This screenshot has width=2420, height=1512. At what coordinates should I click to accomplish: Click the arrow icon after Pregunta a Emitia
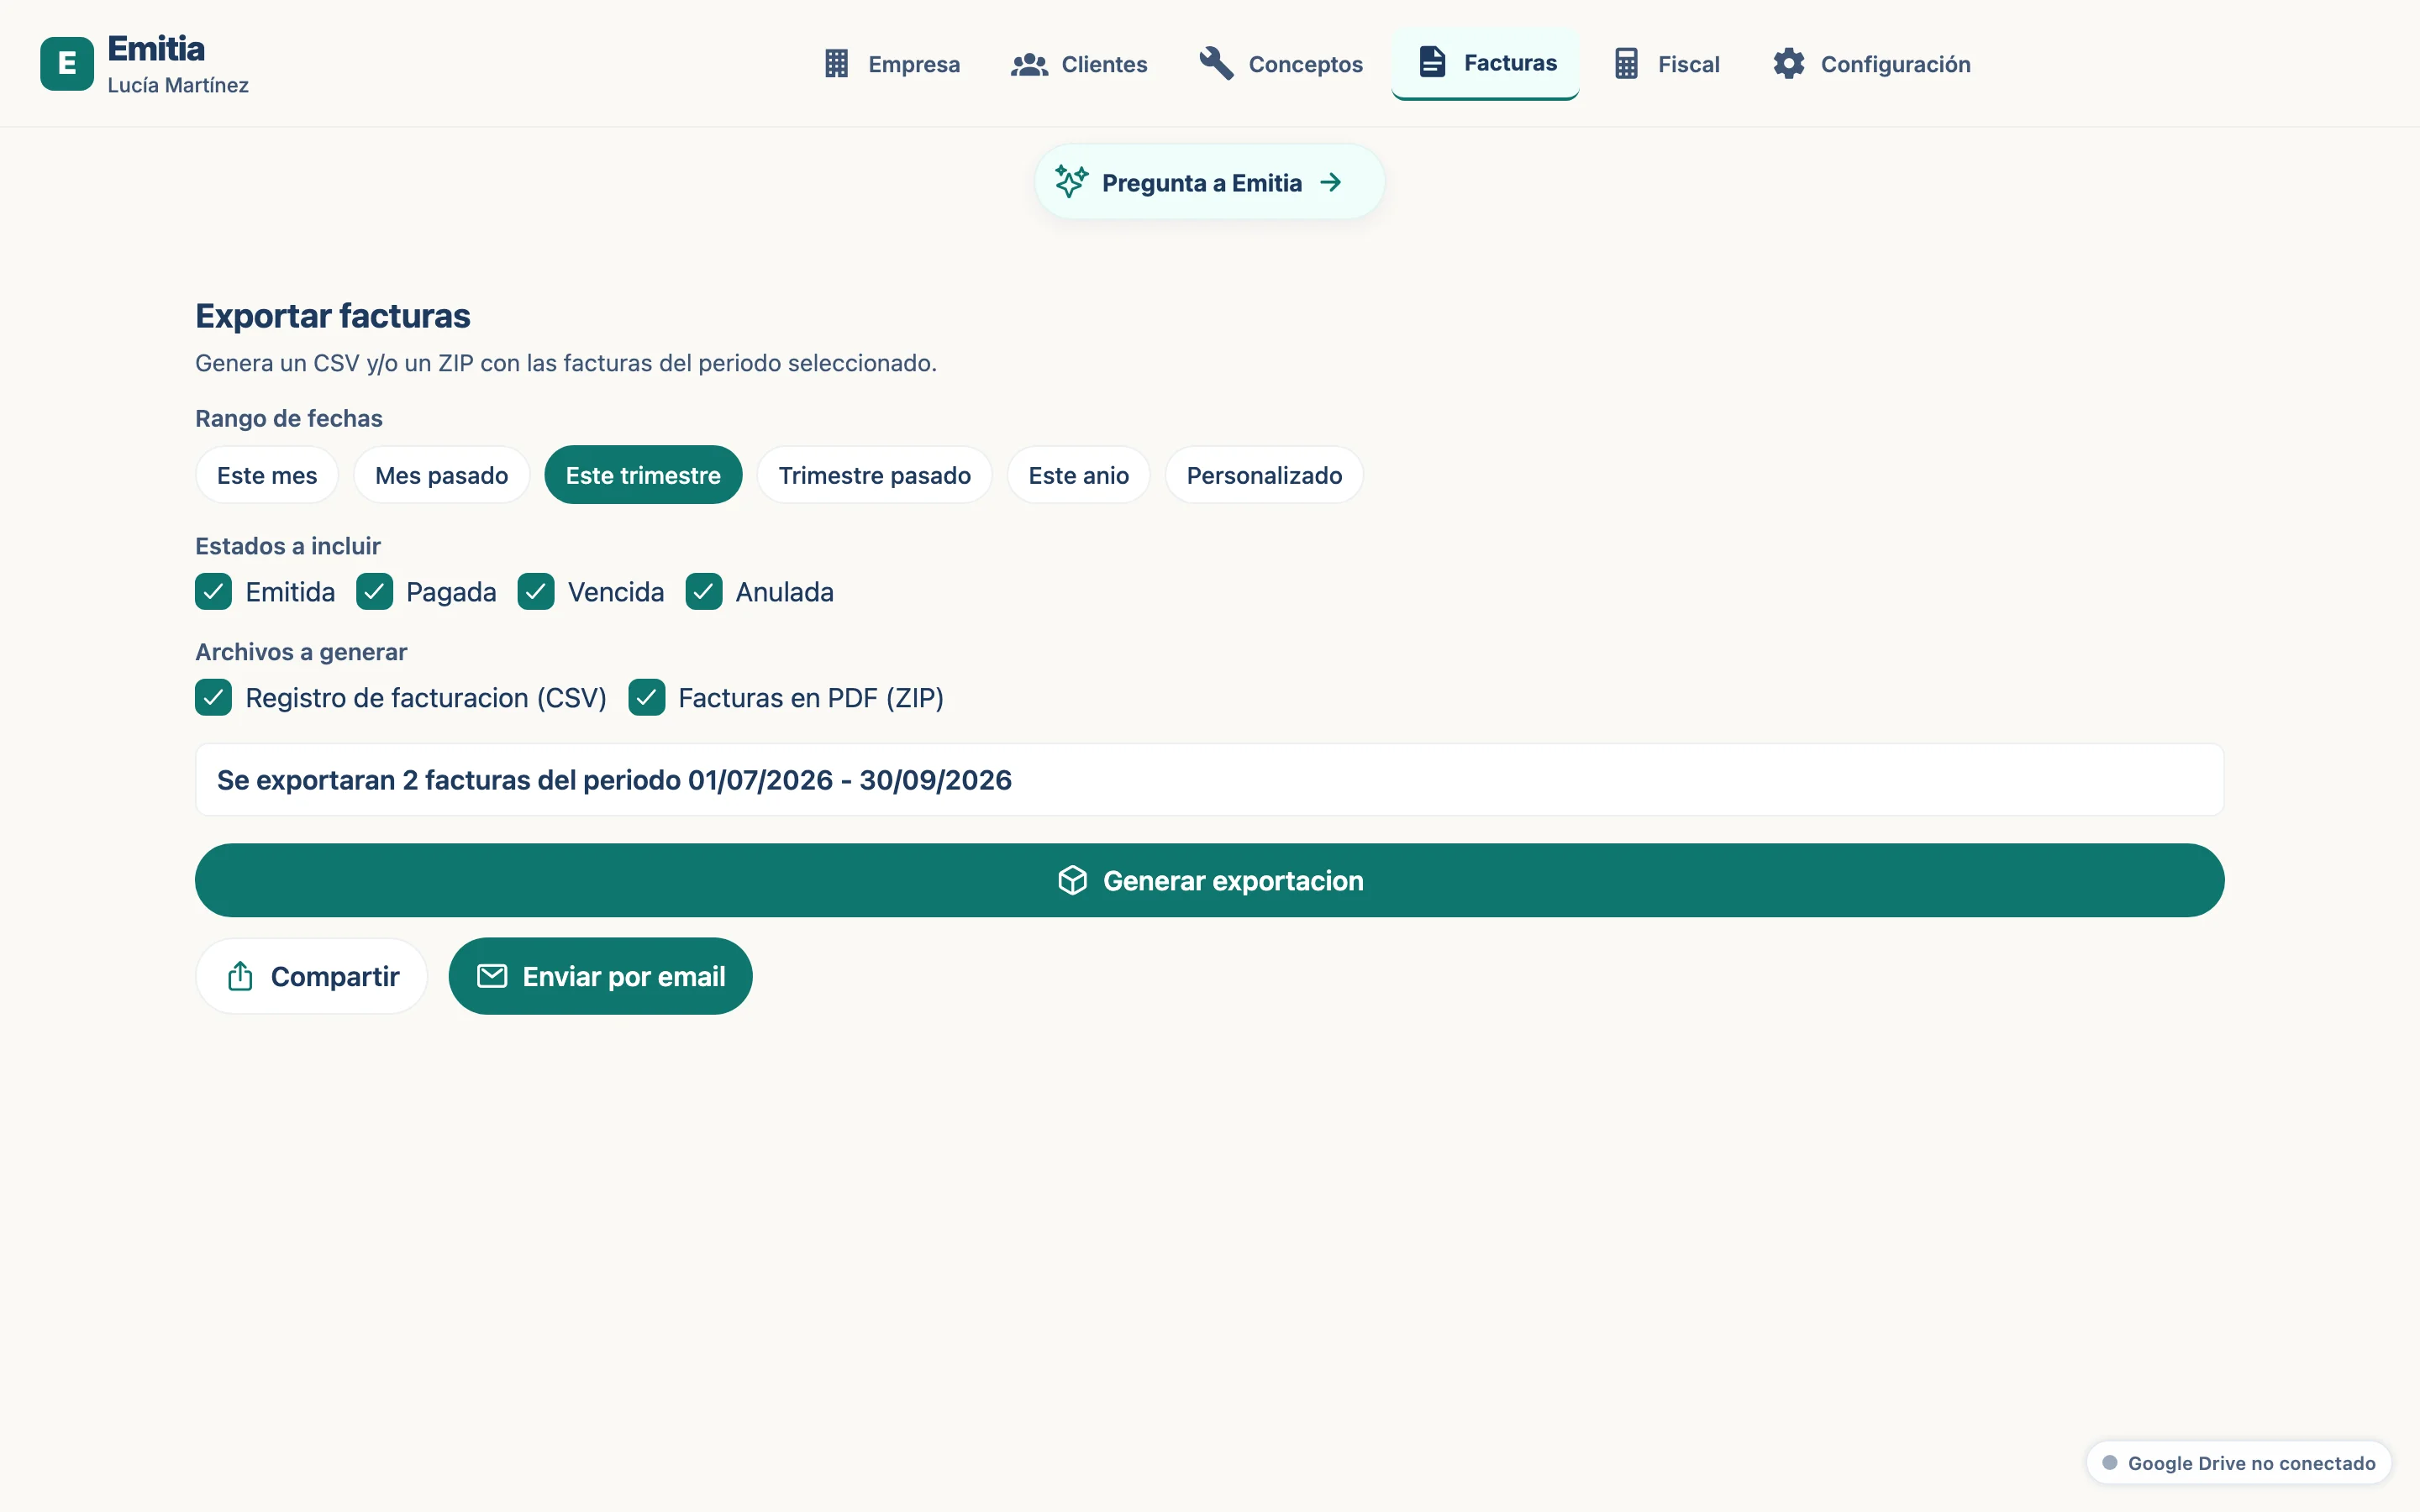(1330, 182)
